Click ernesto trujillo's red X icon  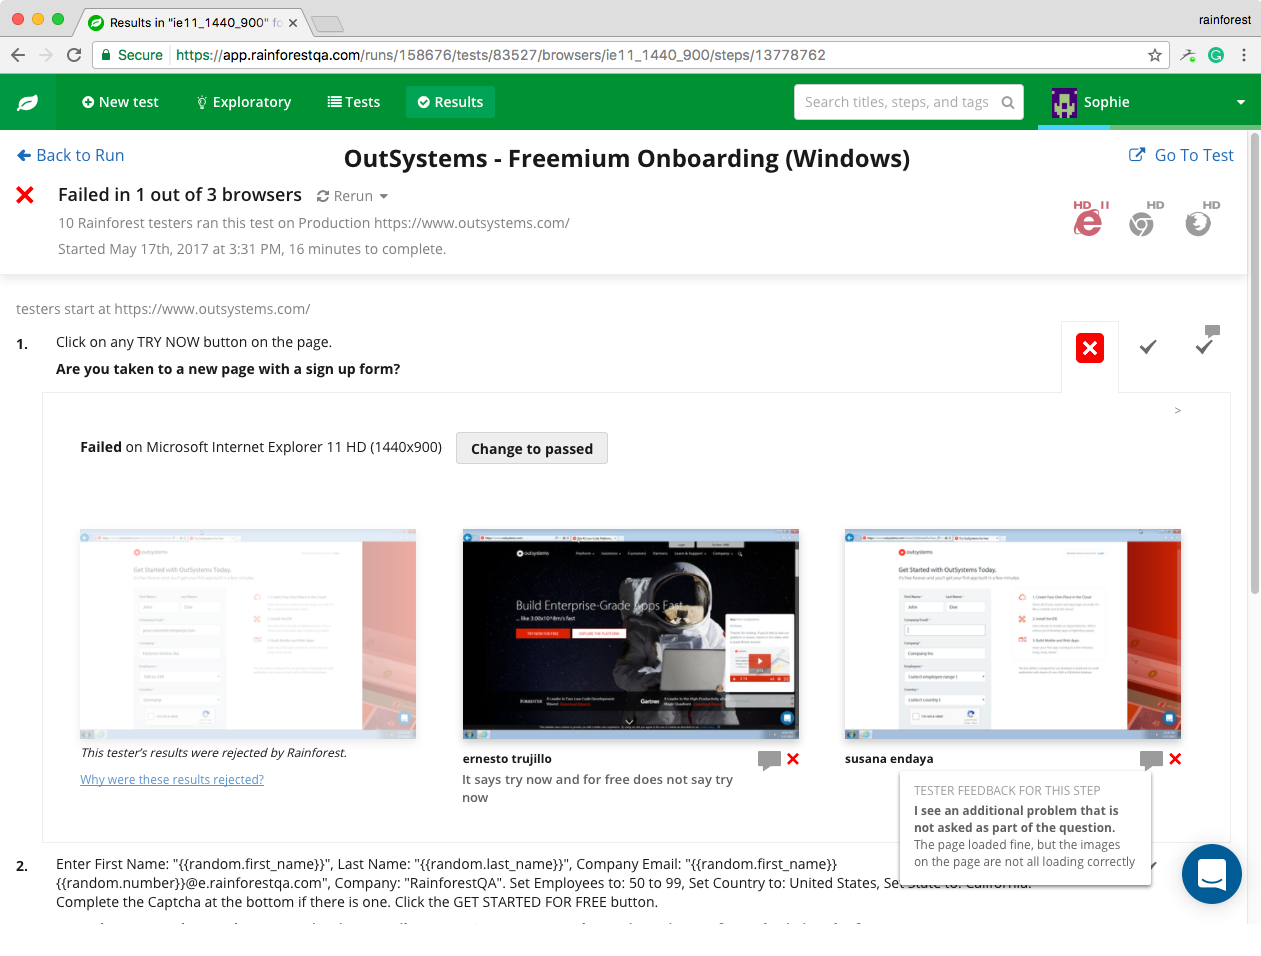(x=793, y=759)
